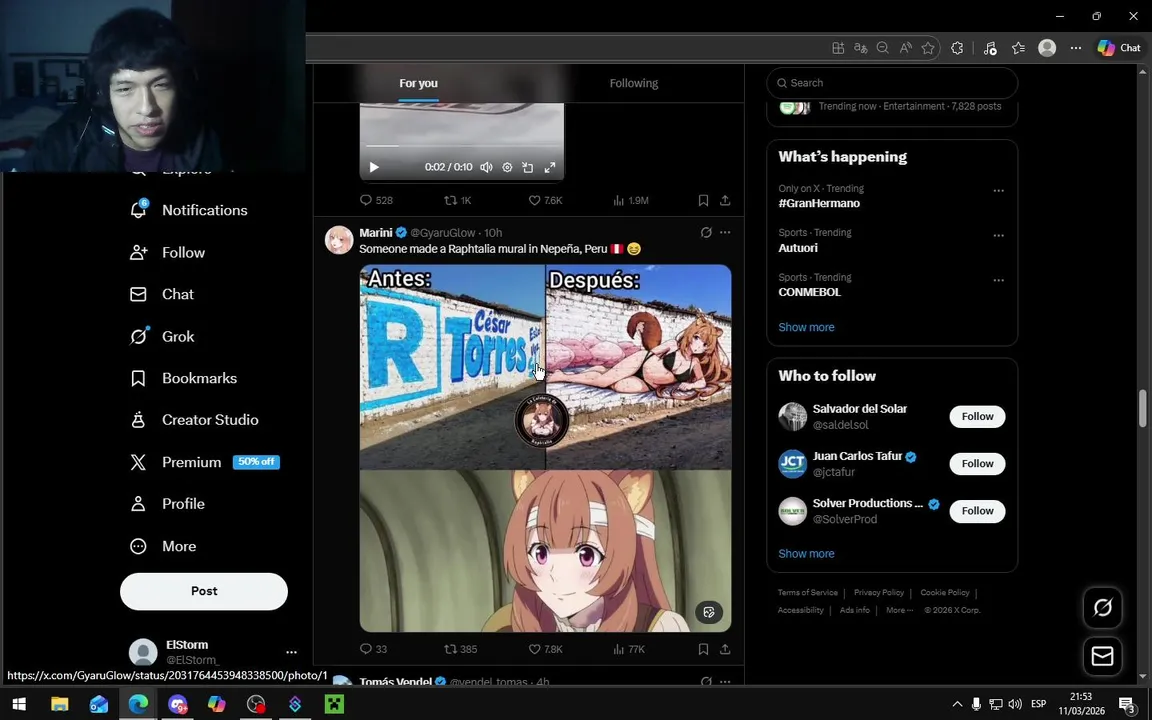Open options for #GranHermano trend
Screen dimensions: 1152x720
click(x=998, y=191)
